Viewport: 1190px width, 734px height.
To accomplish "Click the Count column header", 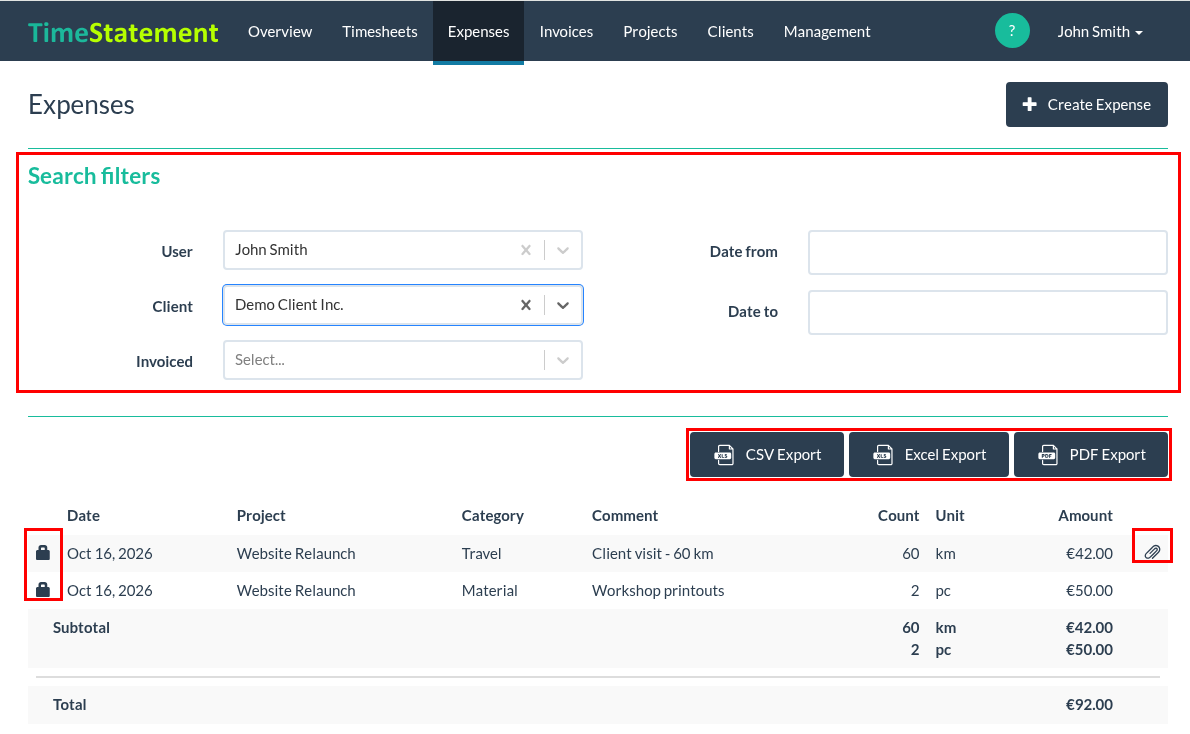I will pos(899,515).
